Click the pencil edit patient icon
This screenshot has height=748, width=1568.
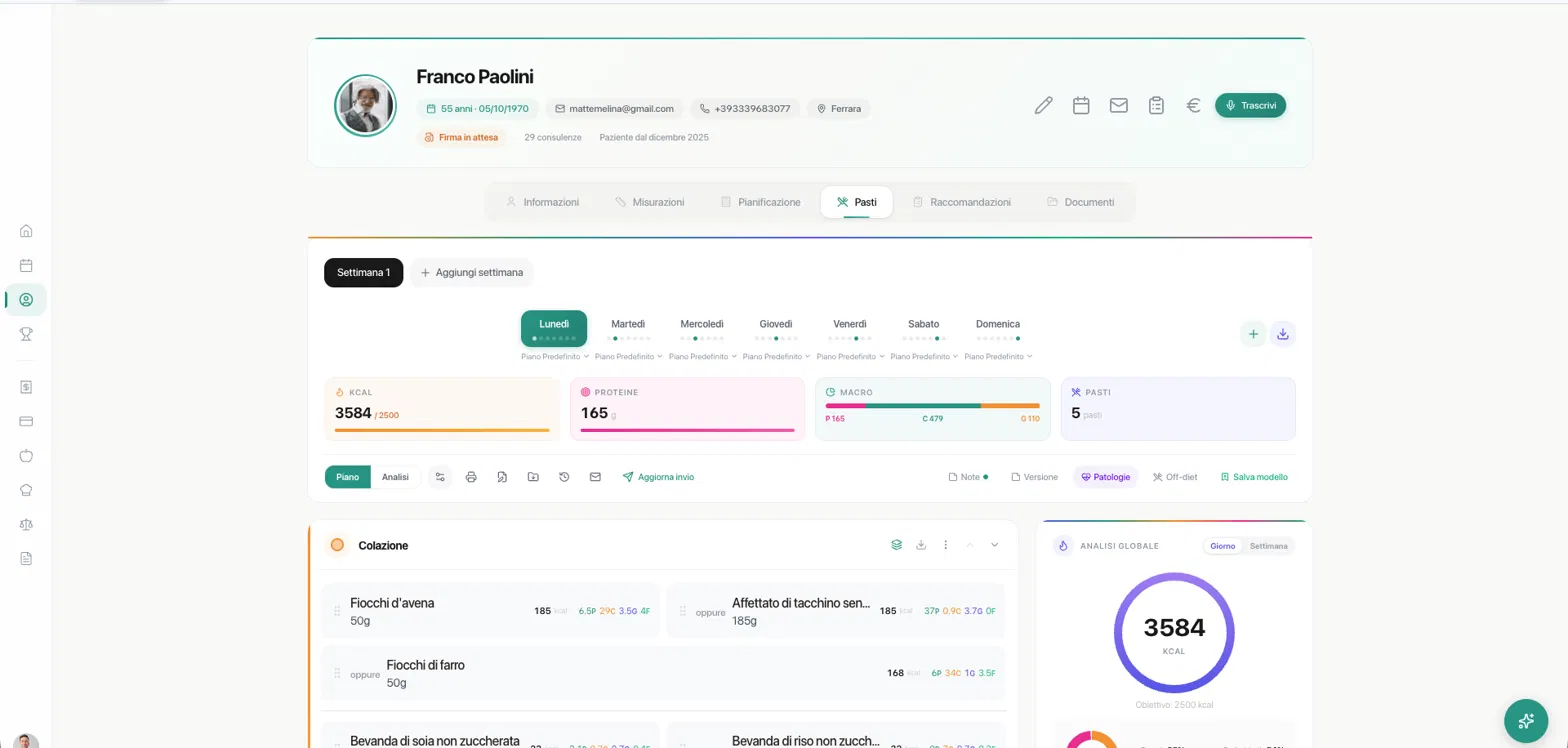pyautogui.click(x=1043, y=105)
